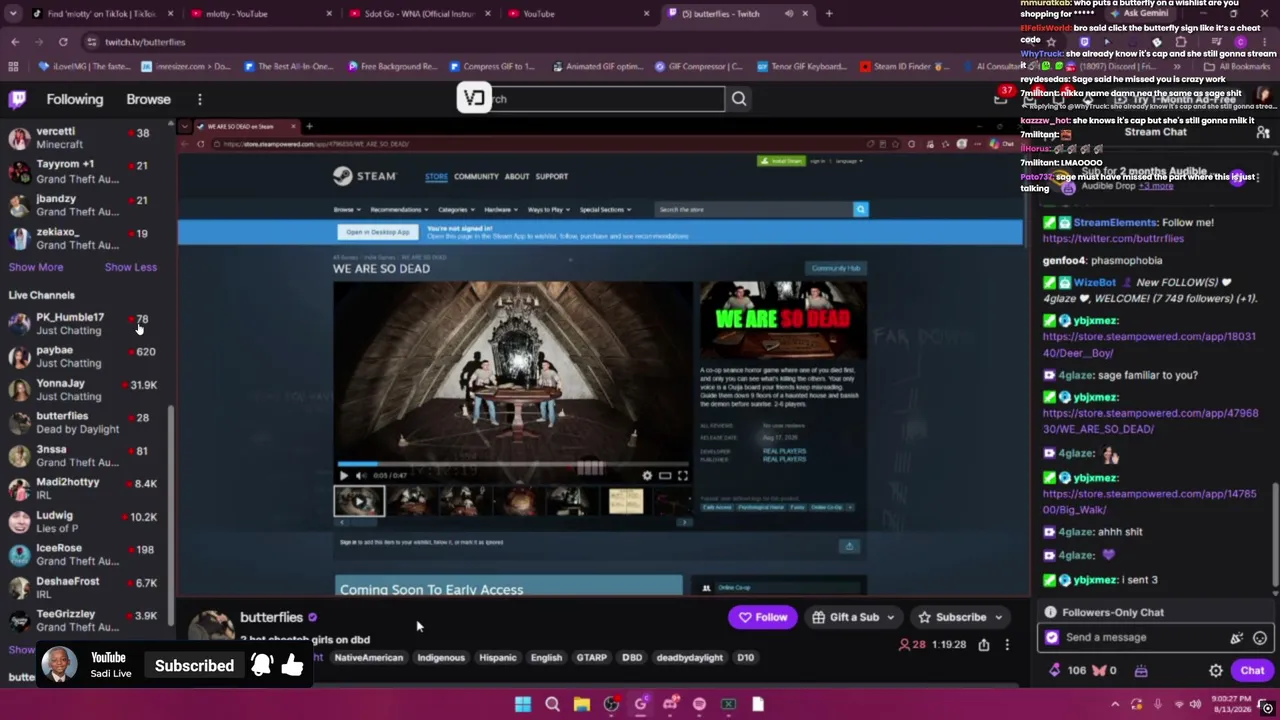Click the bits icon in the chat box
1280x720 pixels.
pos(1237,637)
